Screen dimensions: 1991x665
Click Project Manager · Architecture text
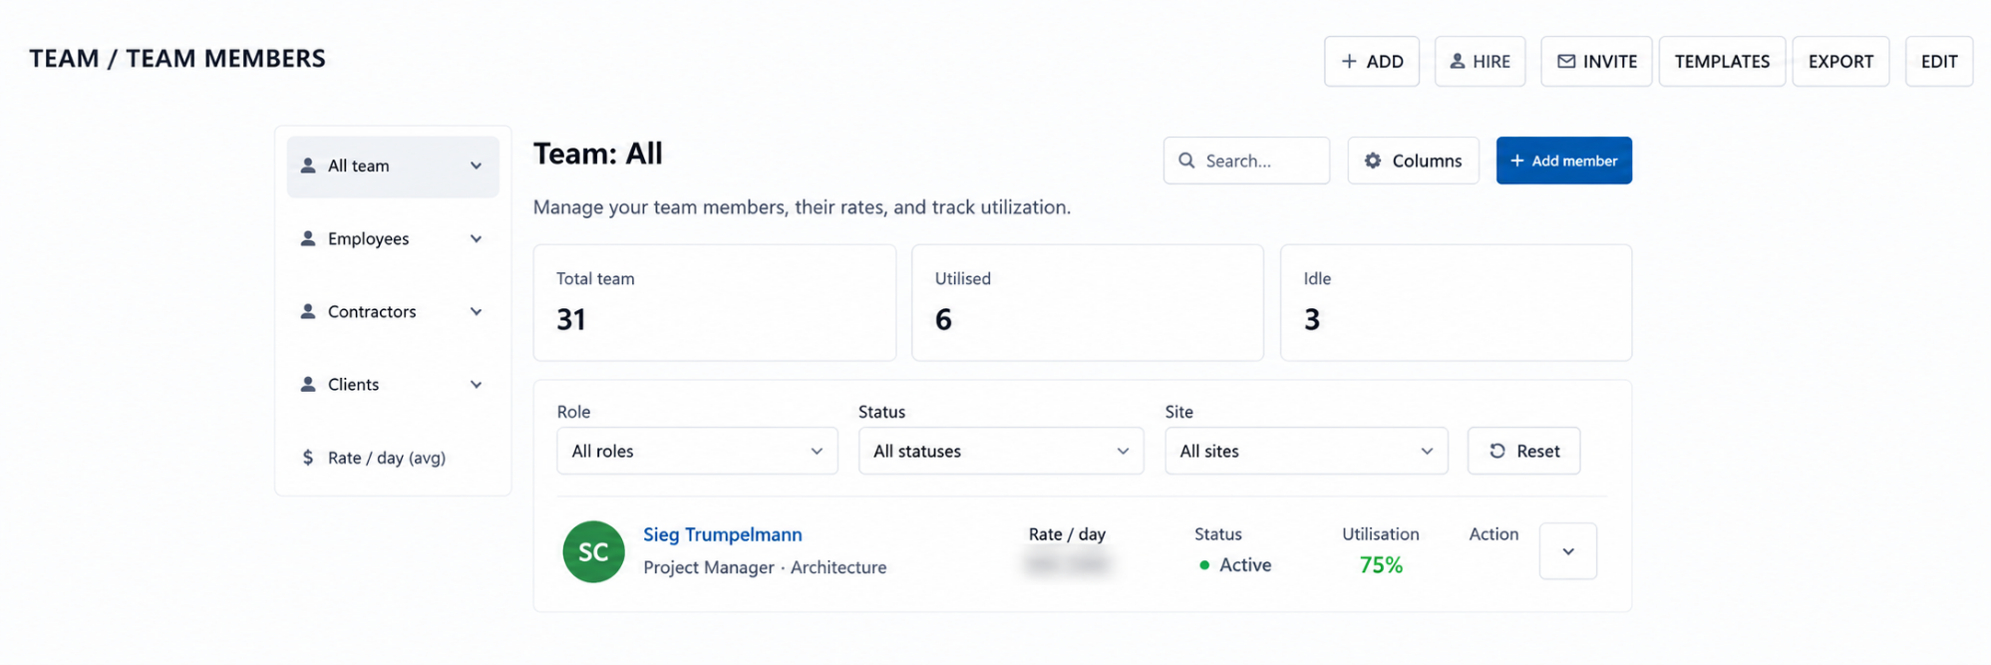point(765,567)
